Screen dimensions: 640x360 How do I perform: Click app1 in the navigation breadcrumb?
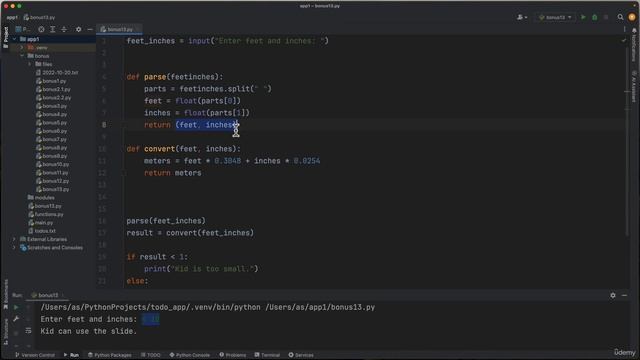tap(12, 18)
